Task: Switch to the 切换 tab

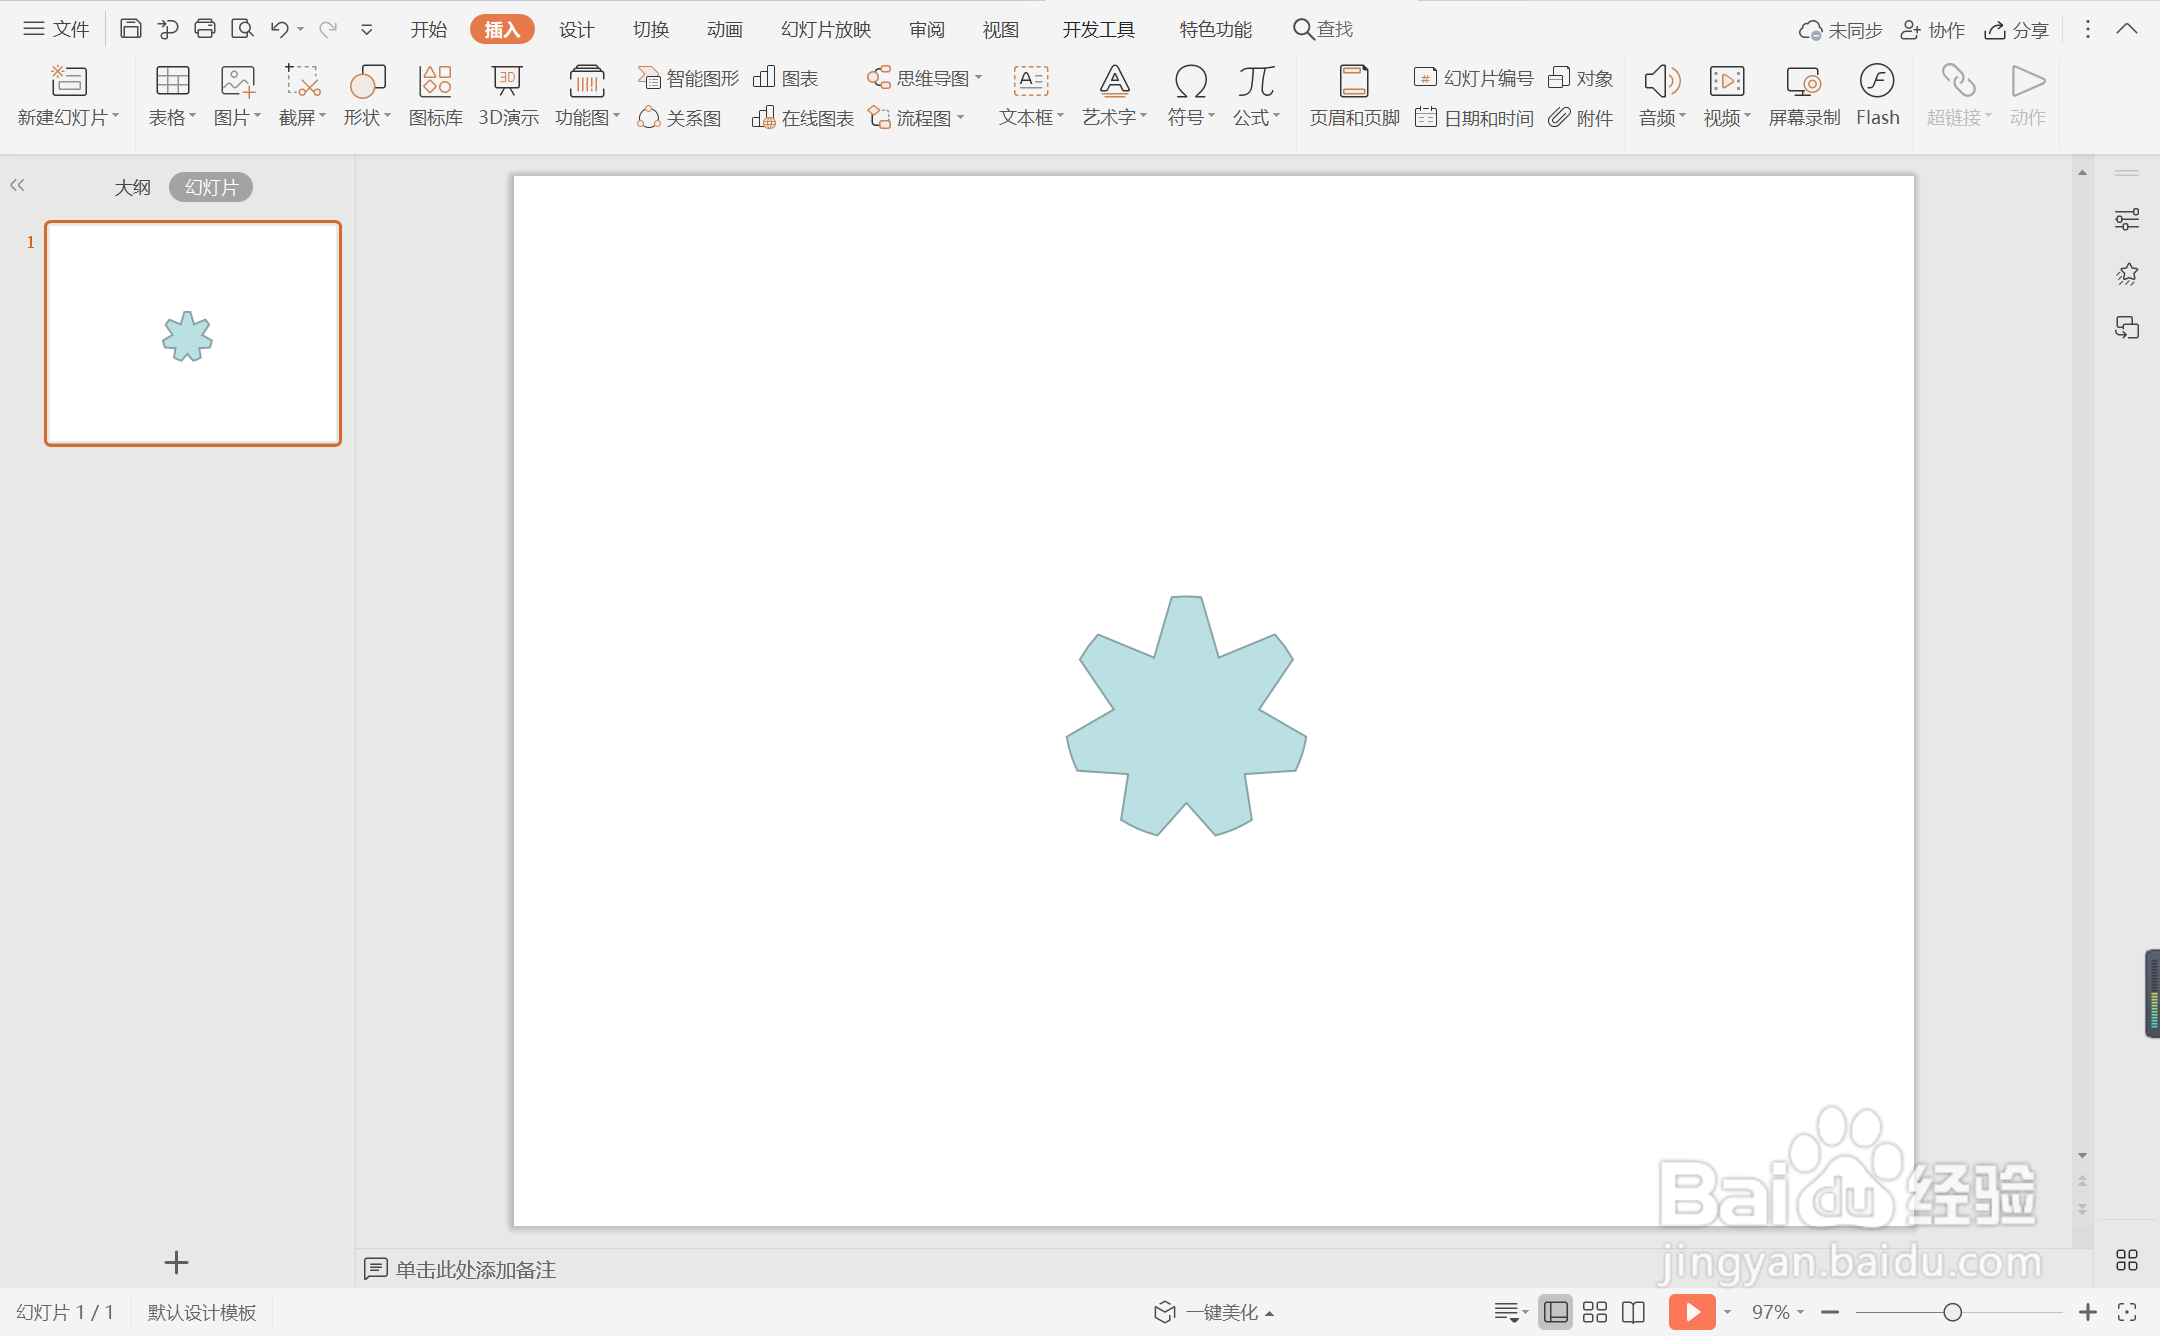Action: (x=650, y=29)
